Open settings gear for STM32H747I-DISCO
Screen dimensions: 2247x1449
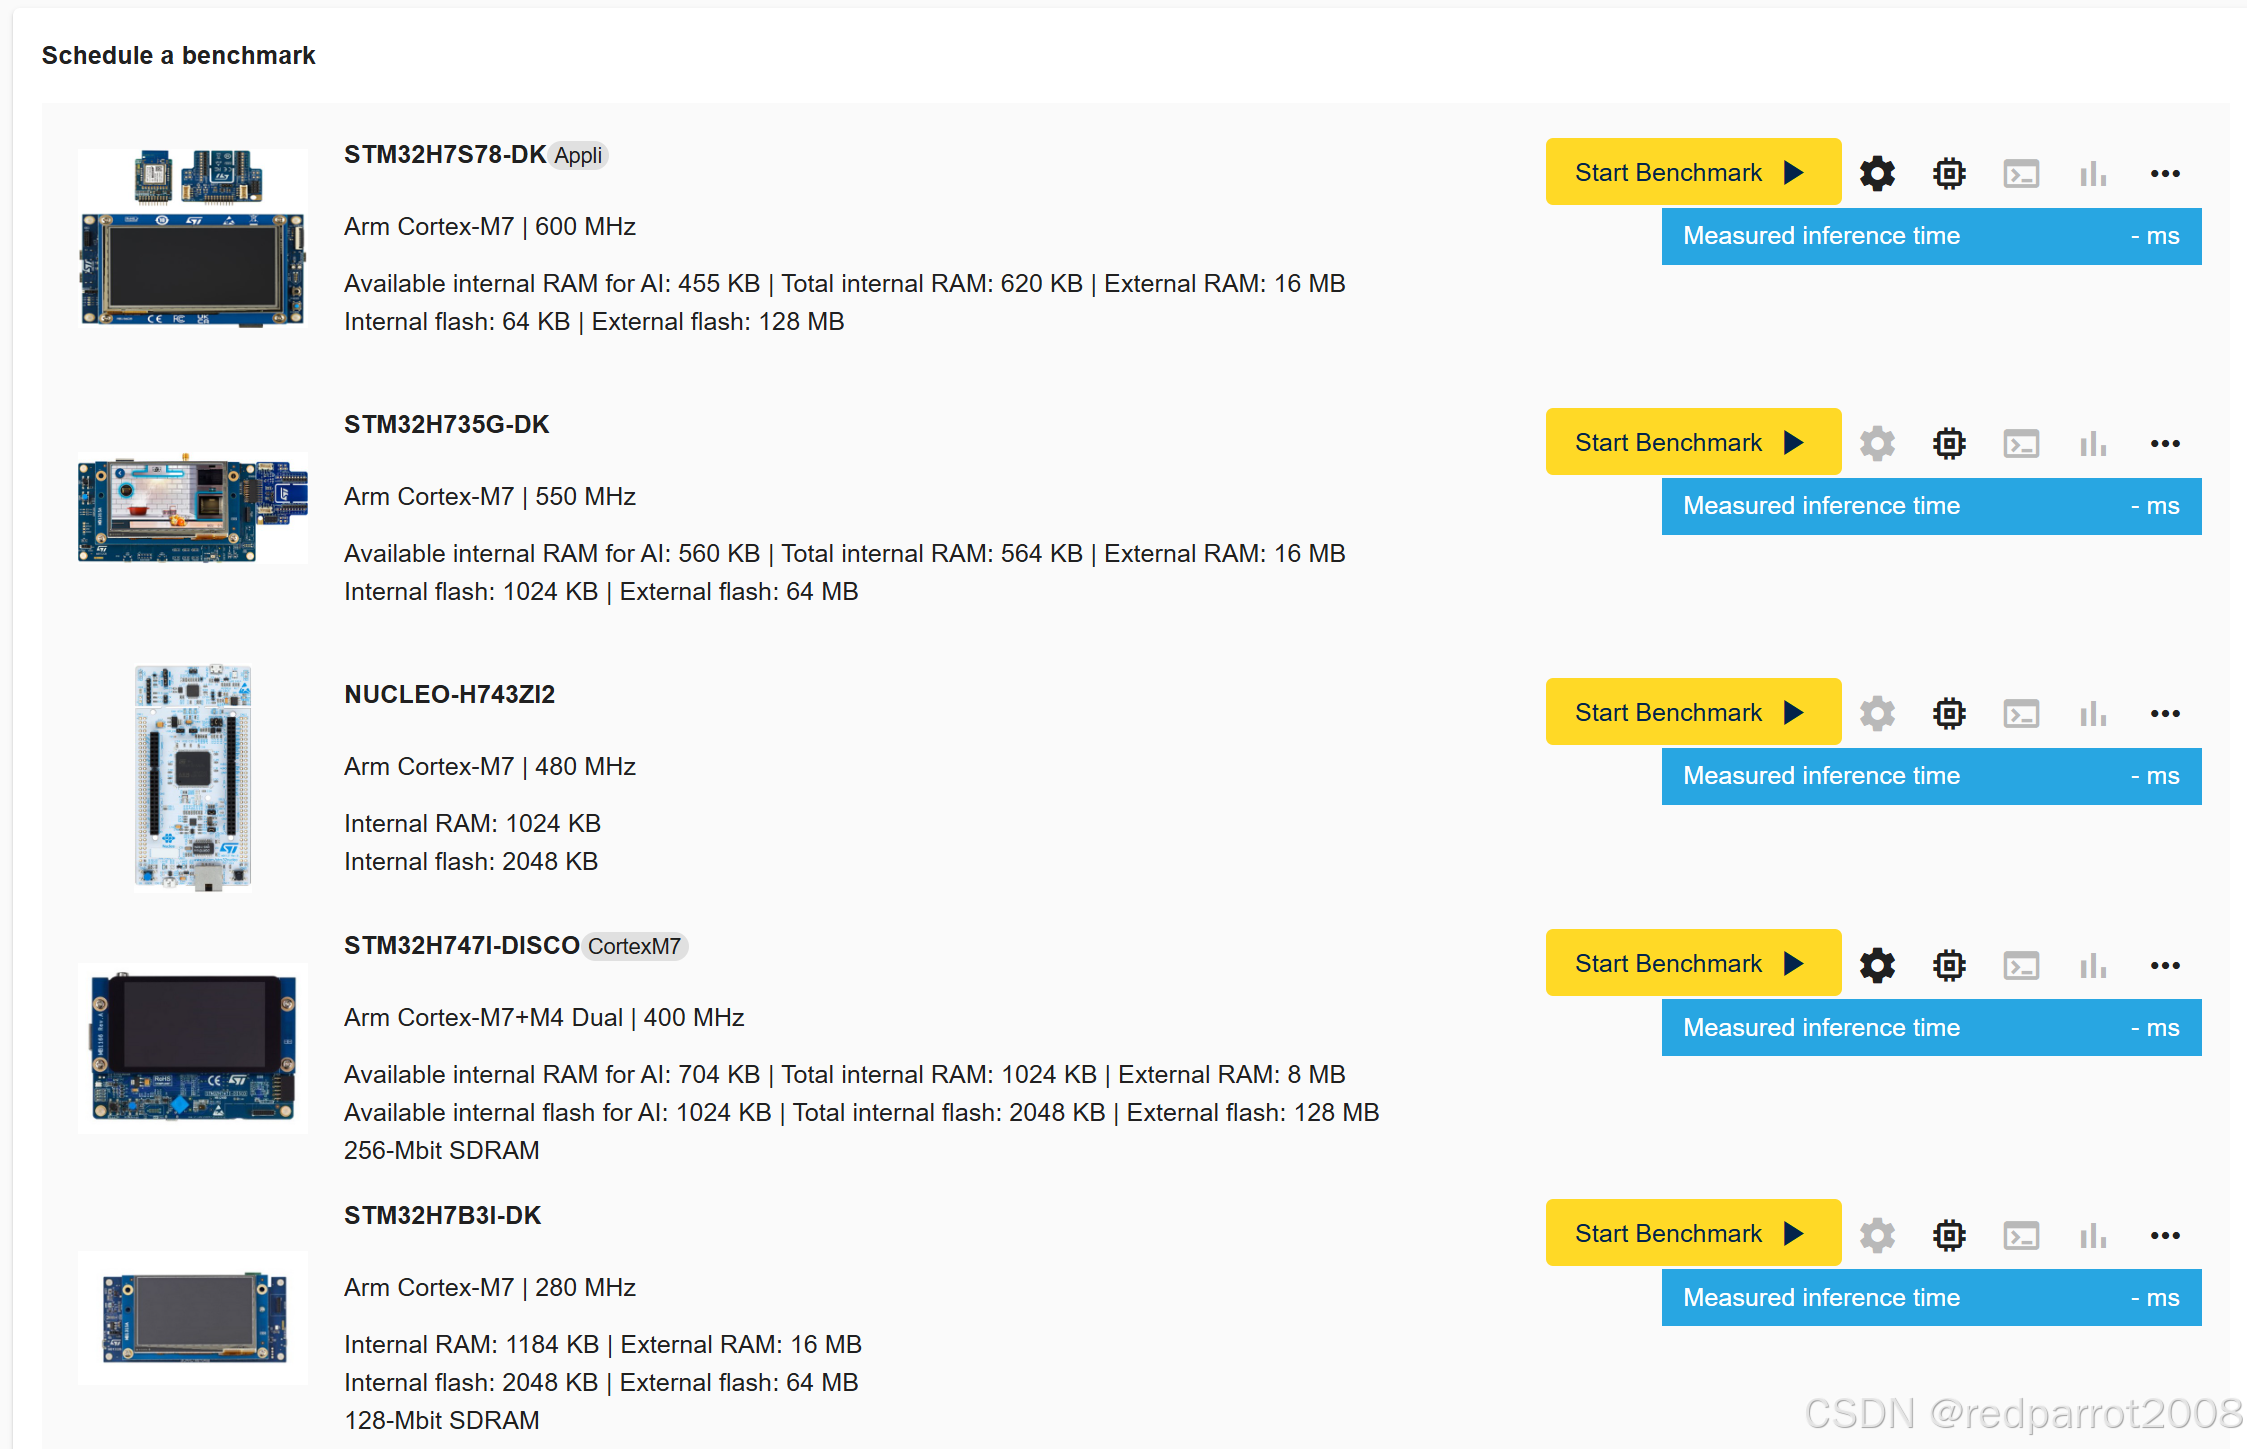coord(1877,965)
